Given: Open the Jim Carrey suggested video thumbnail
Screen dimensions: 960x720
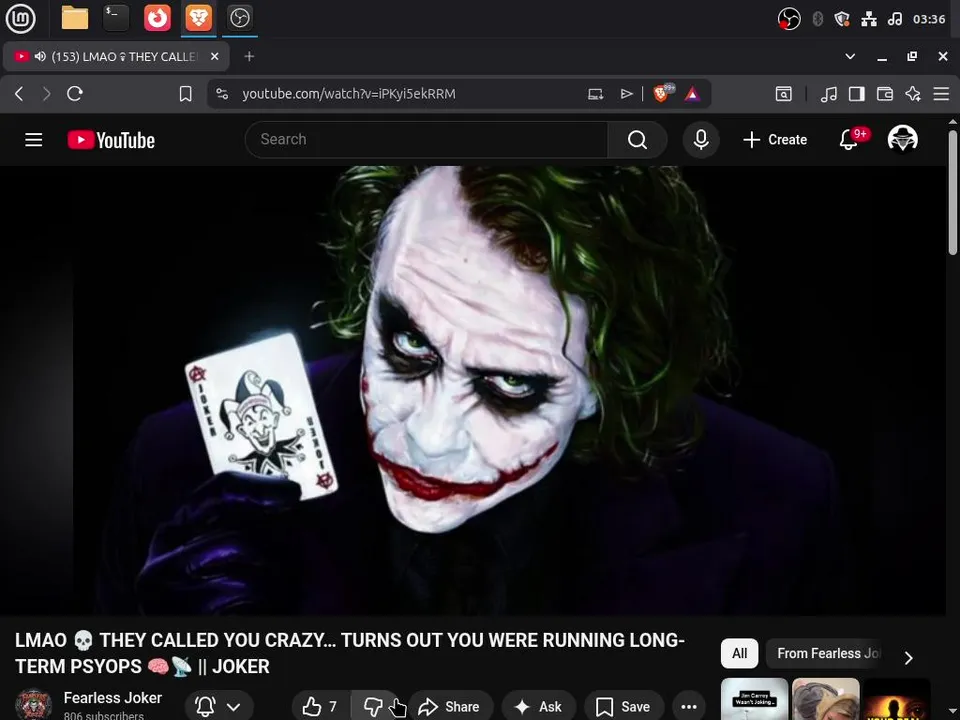Looking at the screenshot, I should tap(754, 699).
